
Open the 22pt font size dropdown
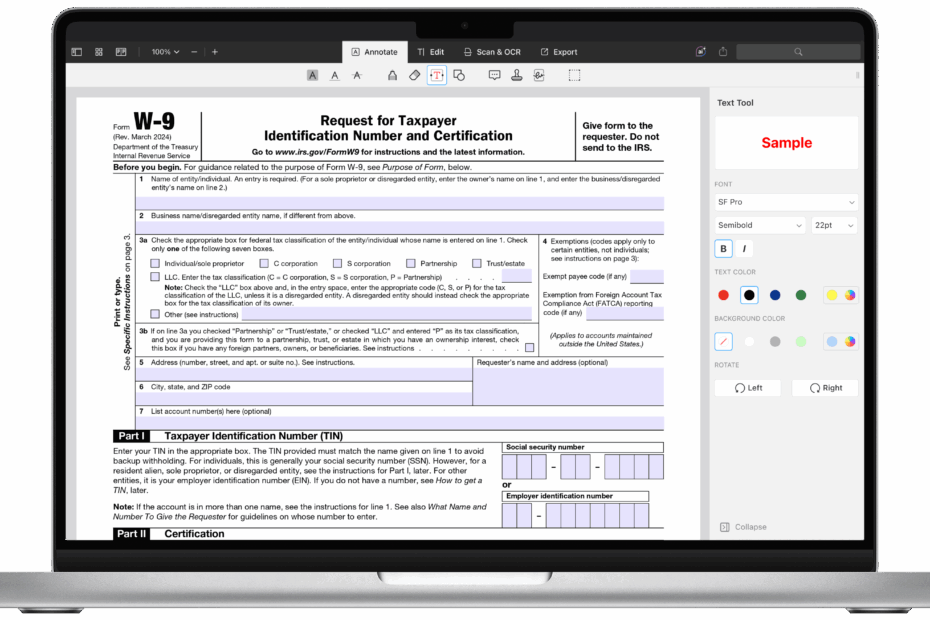tap(833, 225)
